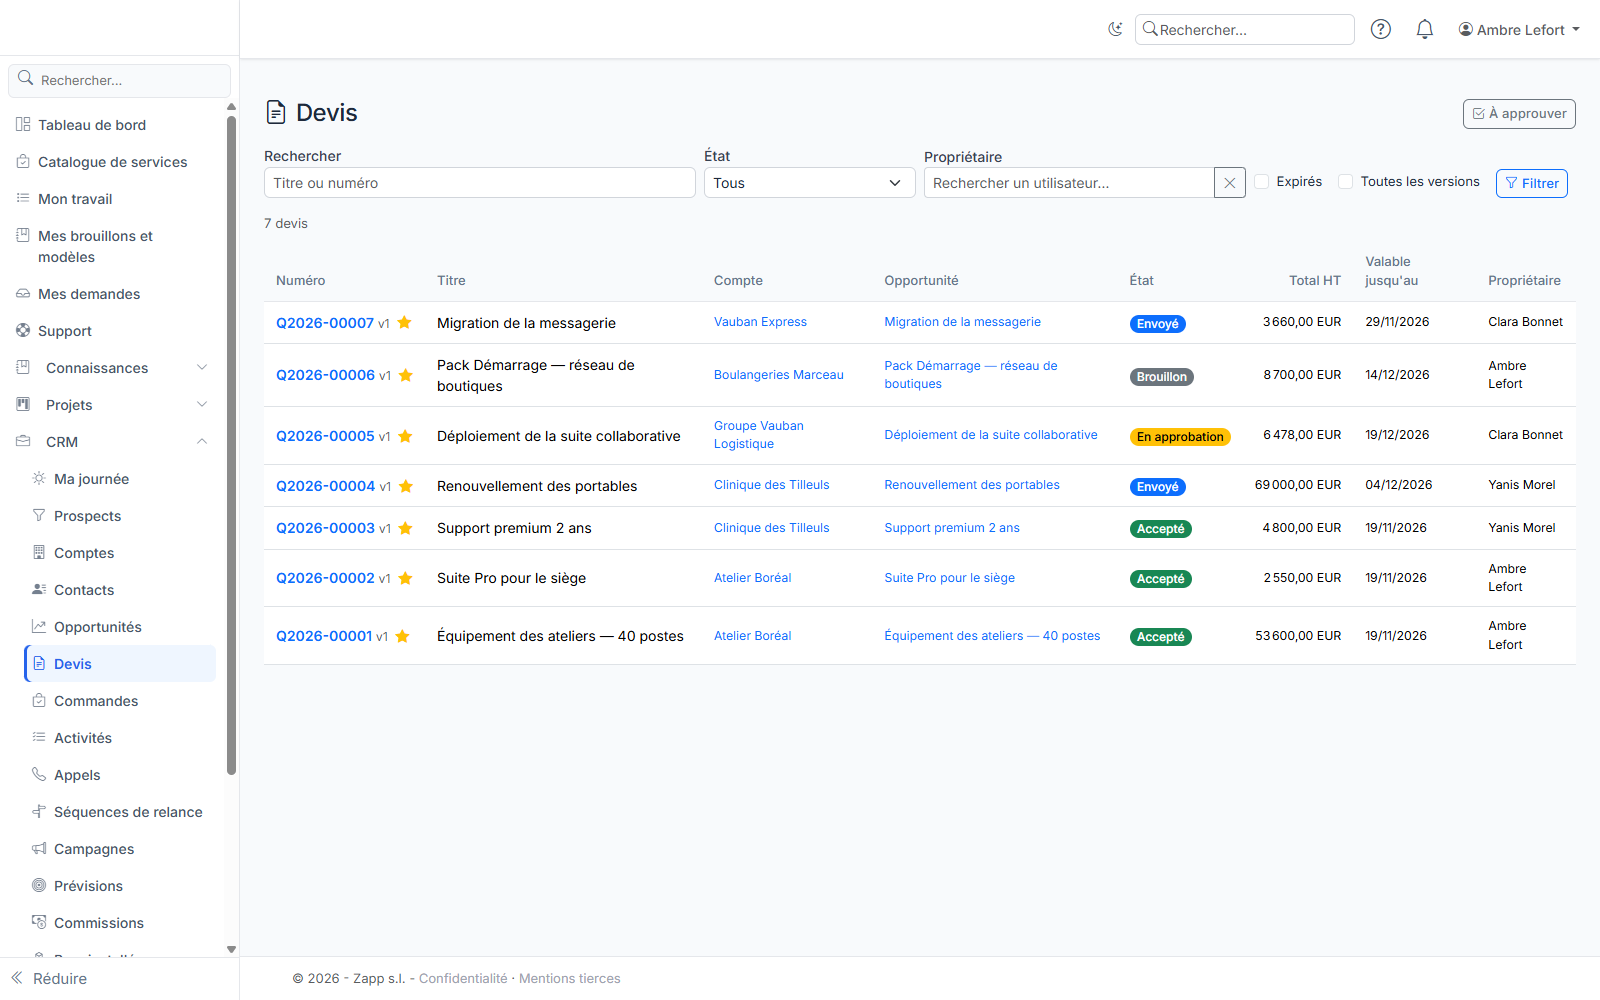
Task: Open quote Q2026-00002
Action: coord(325,578)
